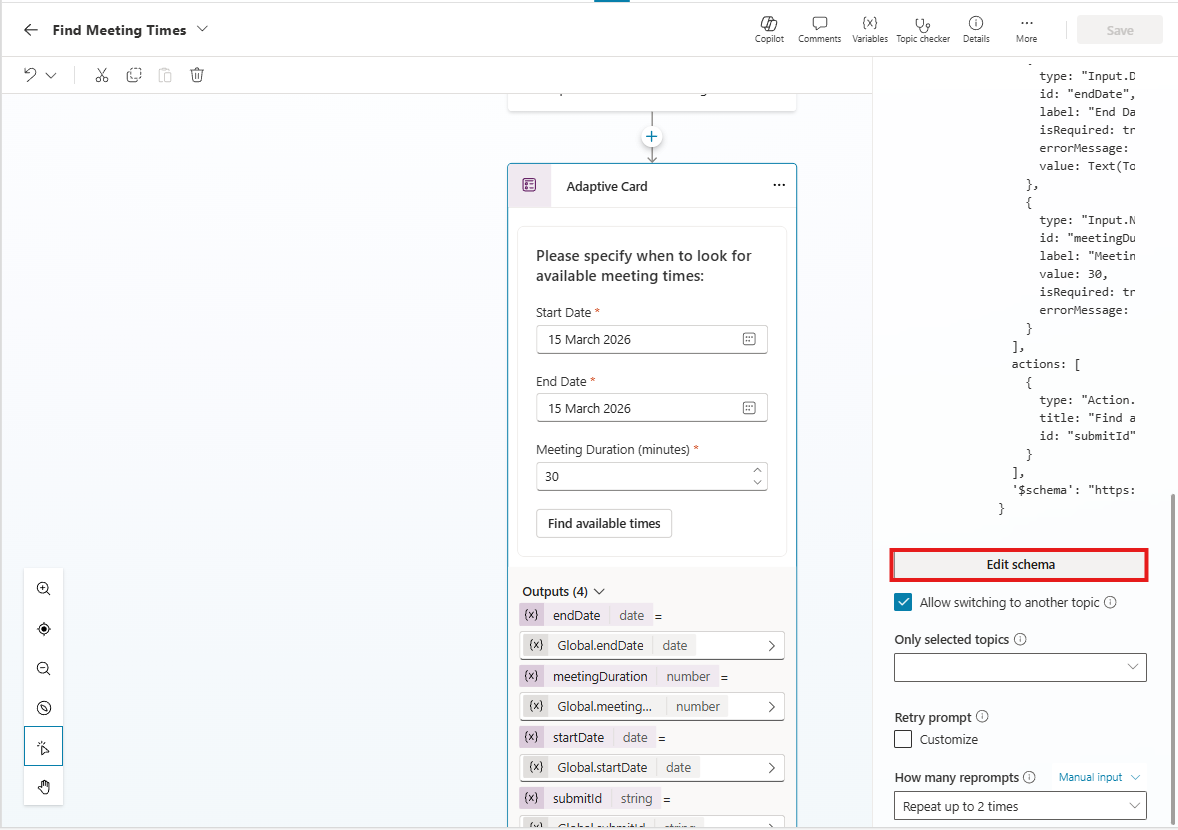Open the Repeat up to 2 times dropdown
Screen dimensions: 1178x830
(x=1019, y=806)
